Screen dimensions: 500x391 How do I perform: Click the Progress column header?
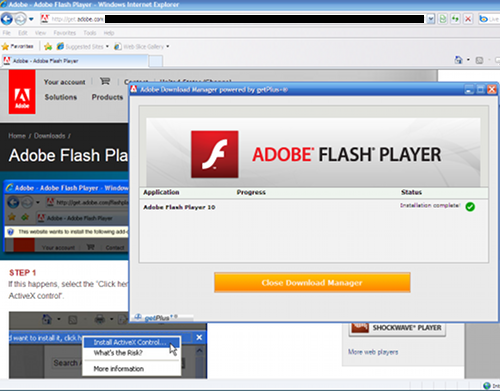pos(251,192)
